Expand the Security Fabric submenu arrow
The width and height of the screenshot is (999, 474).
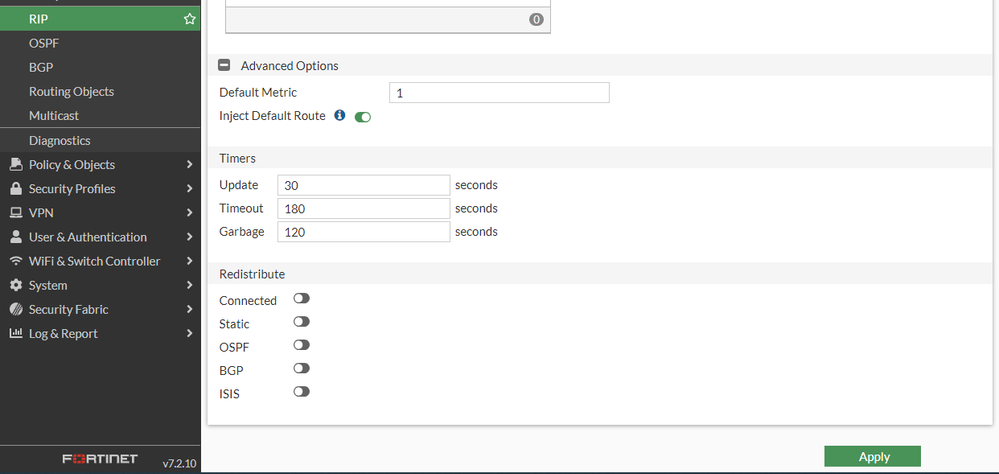(x=190, y=310)
